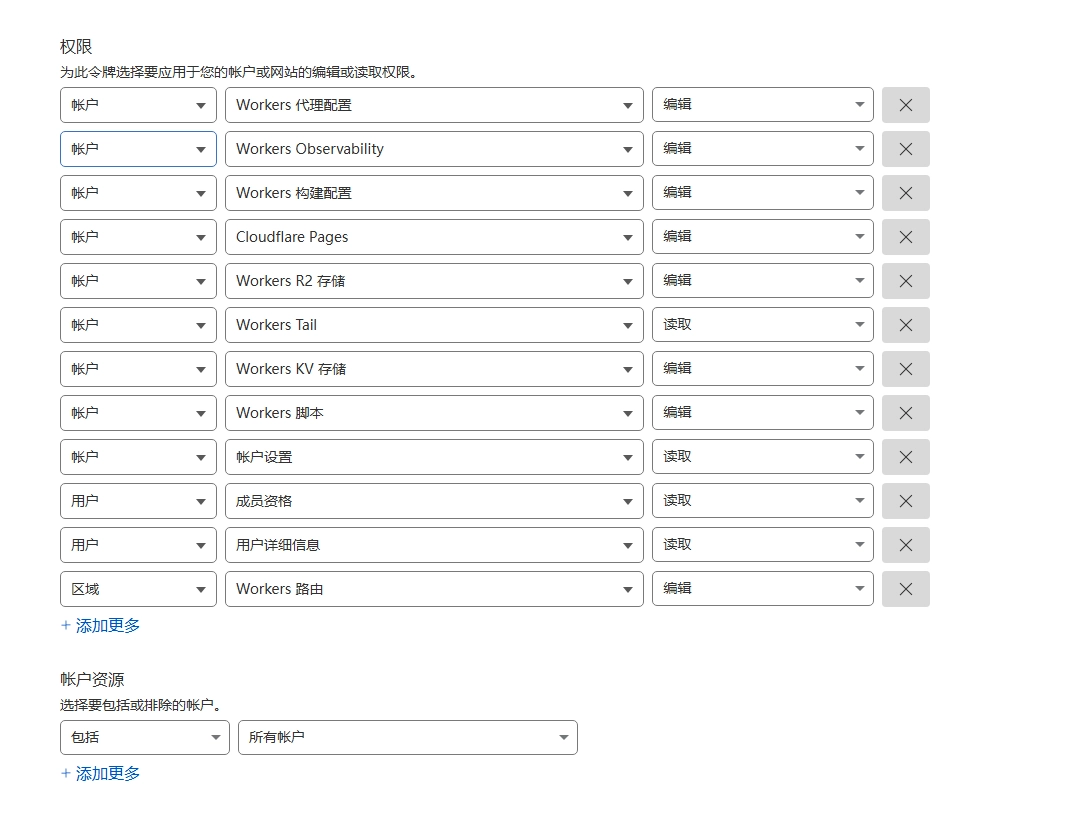
Task: Delete the Workers R2 存储 permission row
Action: [905, 281]
